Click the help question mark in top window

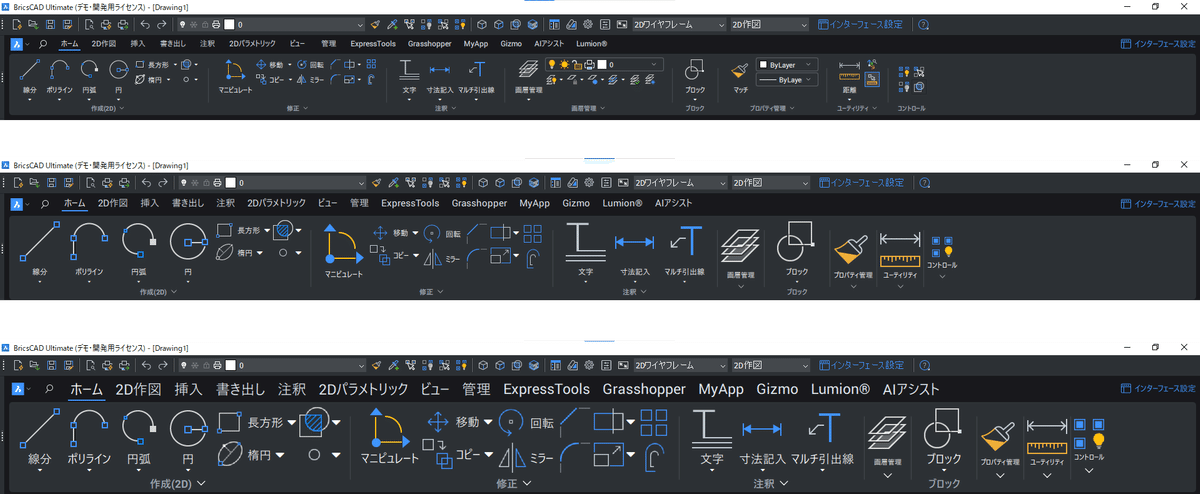[x=923, y=22]
